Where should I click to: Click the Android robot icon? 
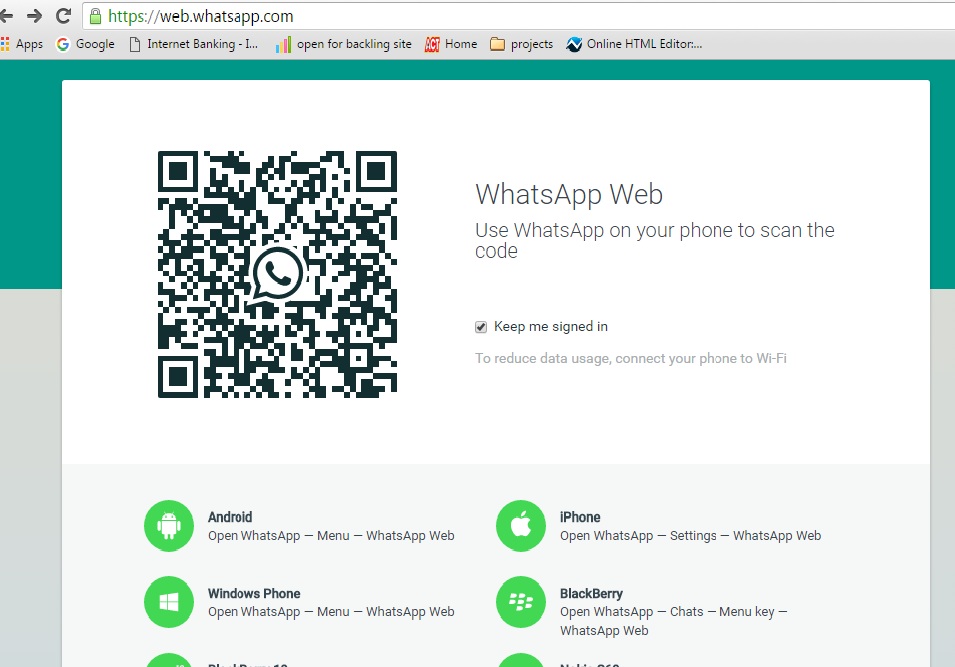click(169, 526)
